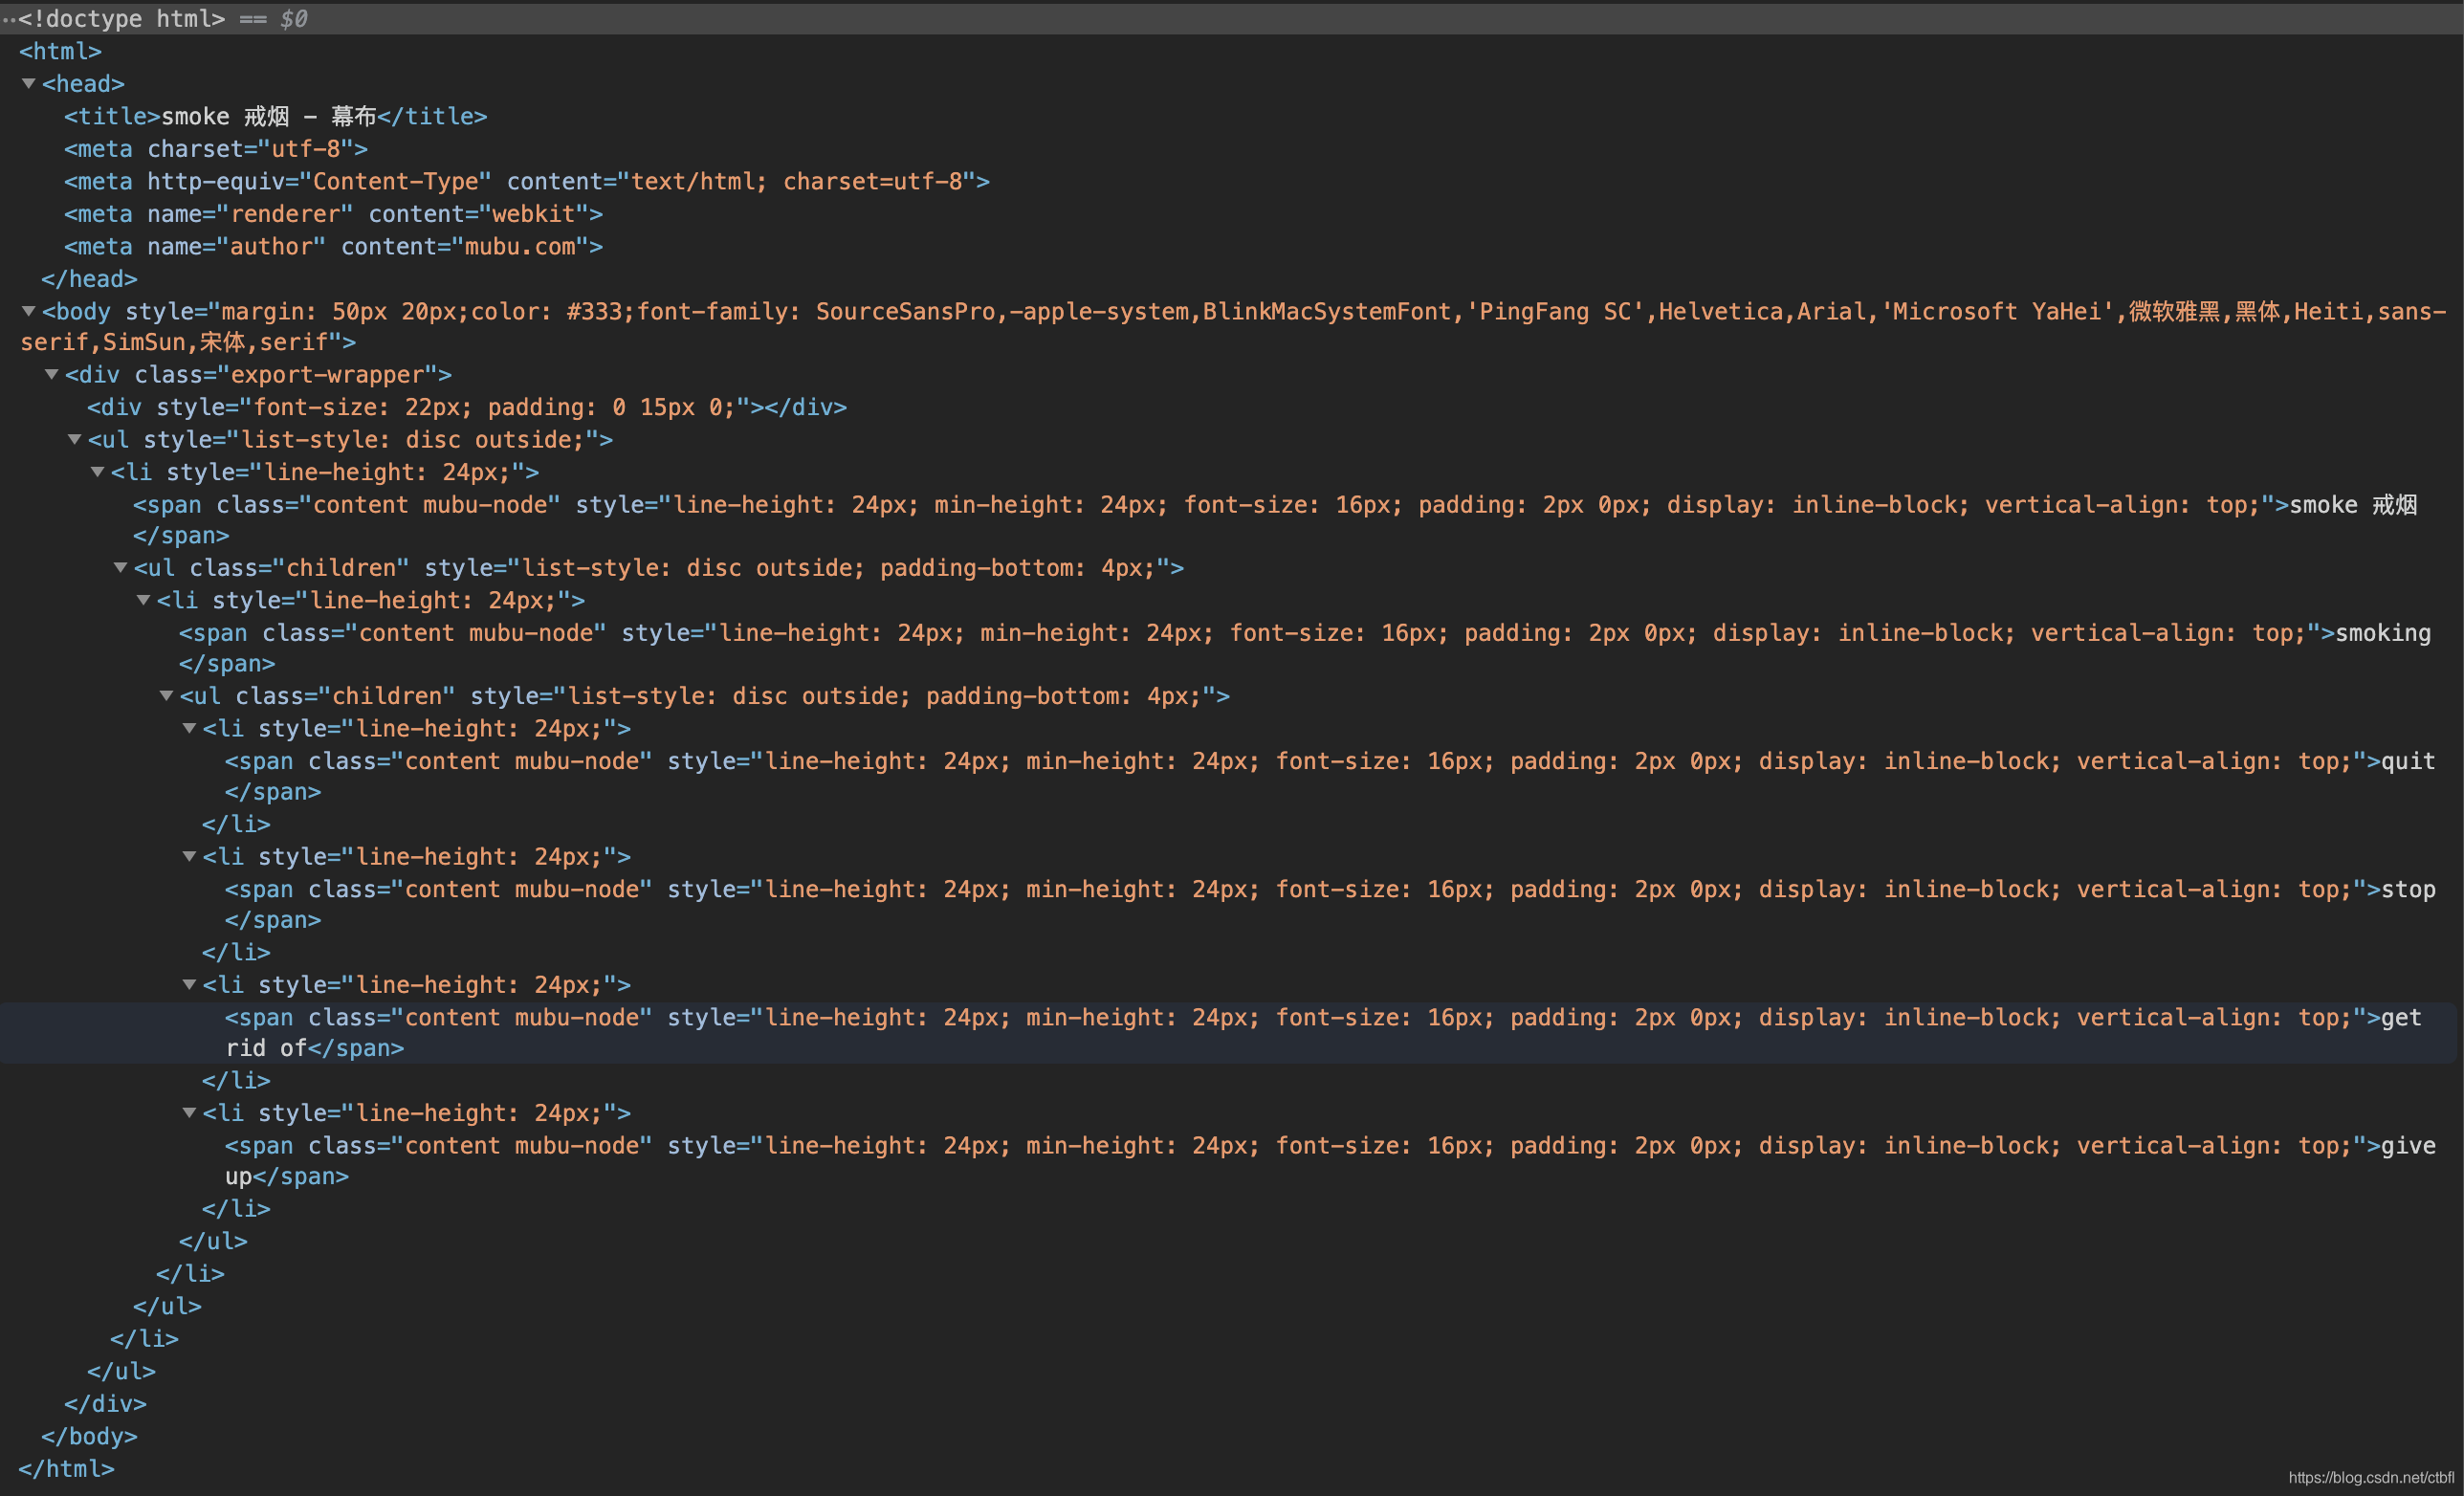Collapse the li containing the quit span

pos(190,729)
